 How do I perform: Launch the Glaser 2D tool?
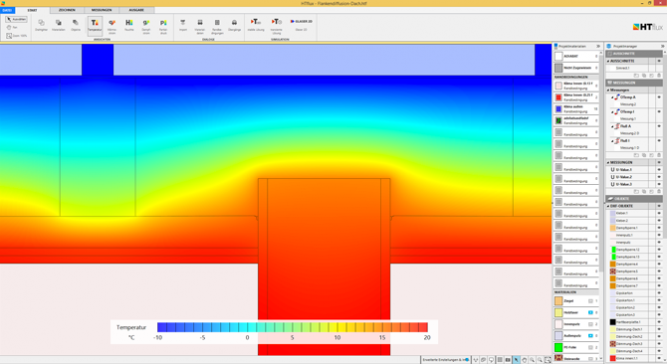coord(301,26)
